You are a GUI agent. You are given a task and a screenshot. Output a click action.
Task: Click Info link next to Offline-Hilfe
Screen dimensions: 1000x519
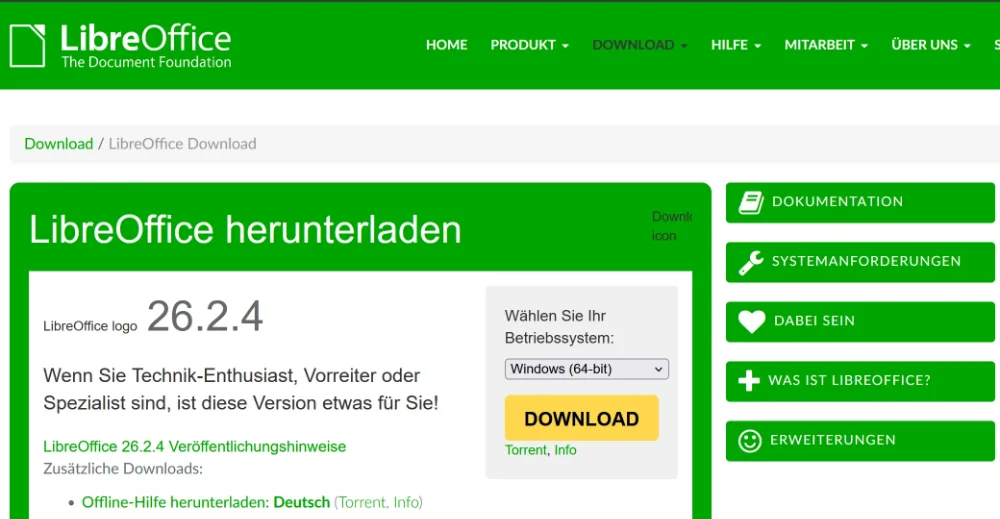click(x=406, y=502)
